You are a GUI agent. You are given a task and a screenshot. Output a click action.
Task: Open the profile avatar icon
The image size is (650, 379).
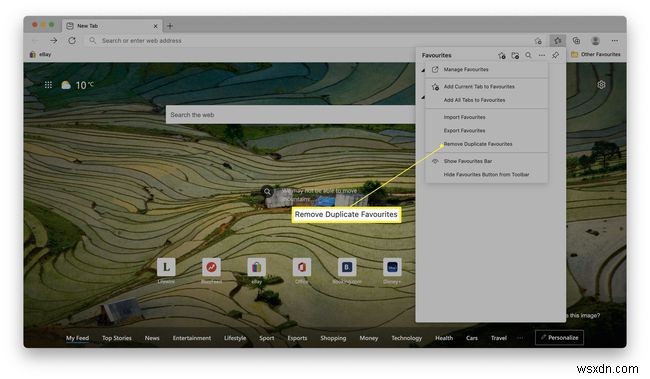[x=596, y=41]
